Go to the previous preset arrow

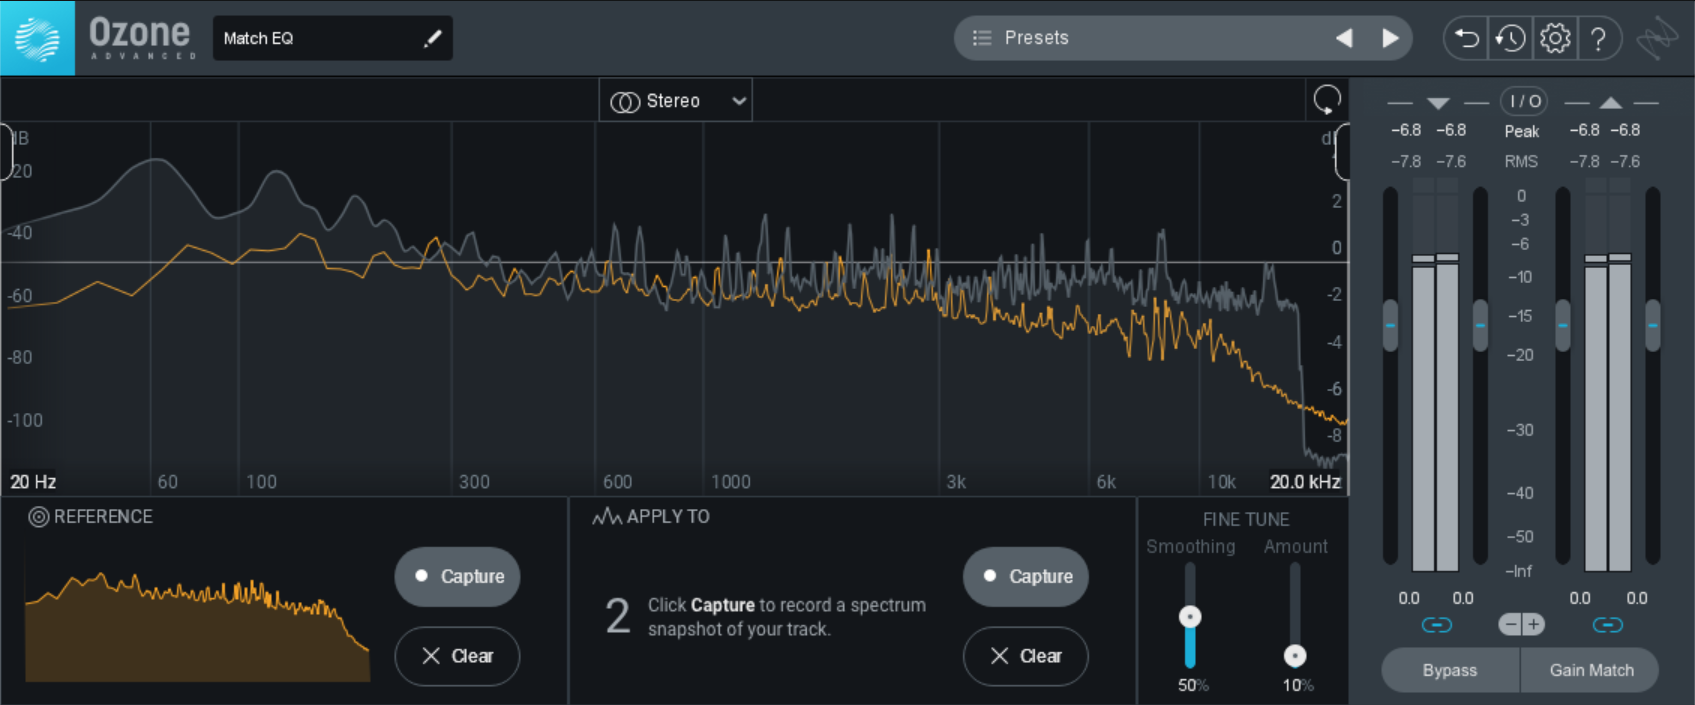1344,38
